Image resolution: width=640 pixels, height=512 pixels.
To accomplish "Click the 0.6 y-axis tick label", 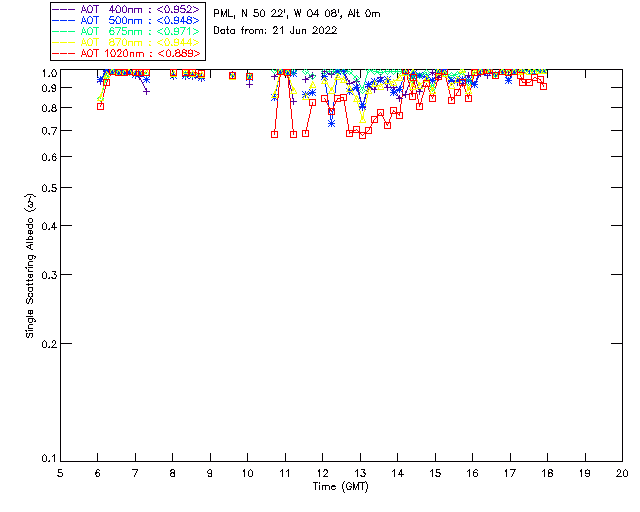I will [x=49, y=157].
